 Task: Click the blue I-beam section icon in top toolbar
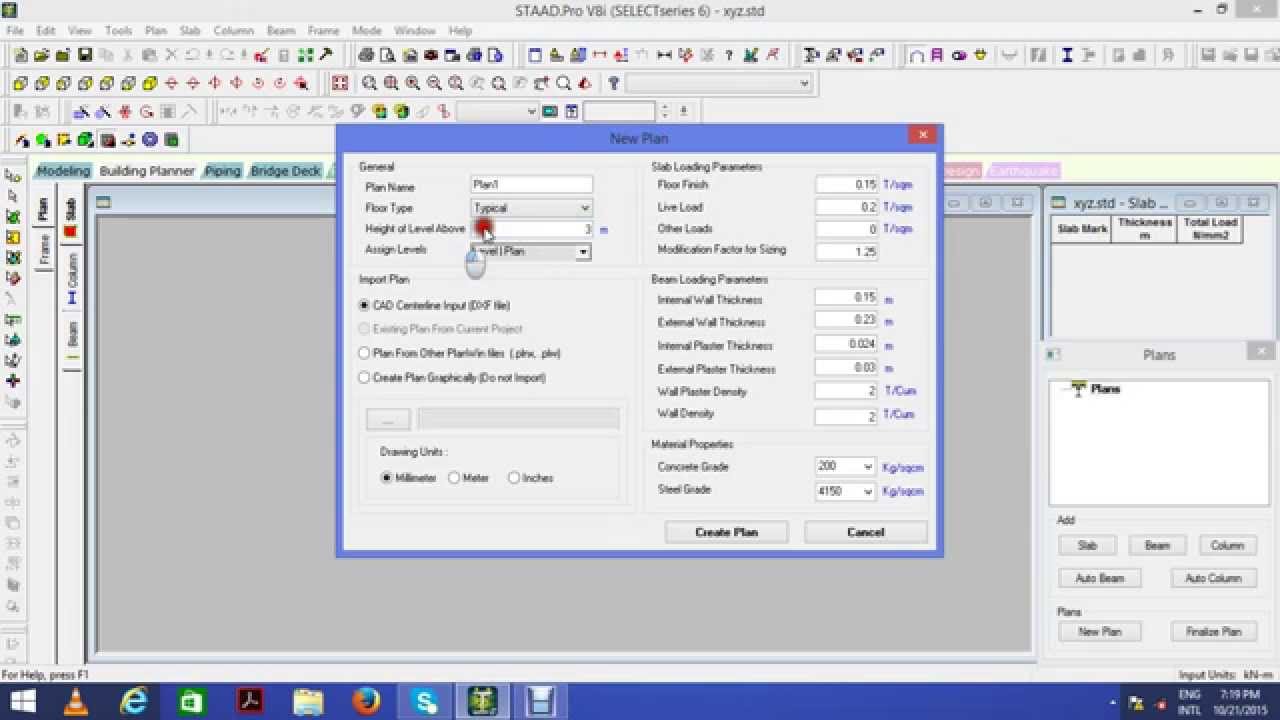(1066, 55)
